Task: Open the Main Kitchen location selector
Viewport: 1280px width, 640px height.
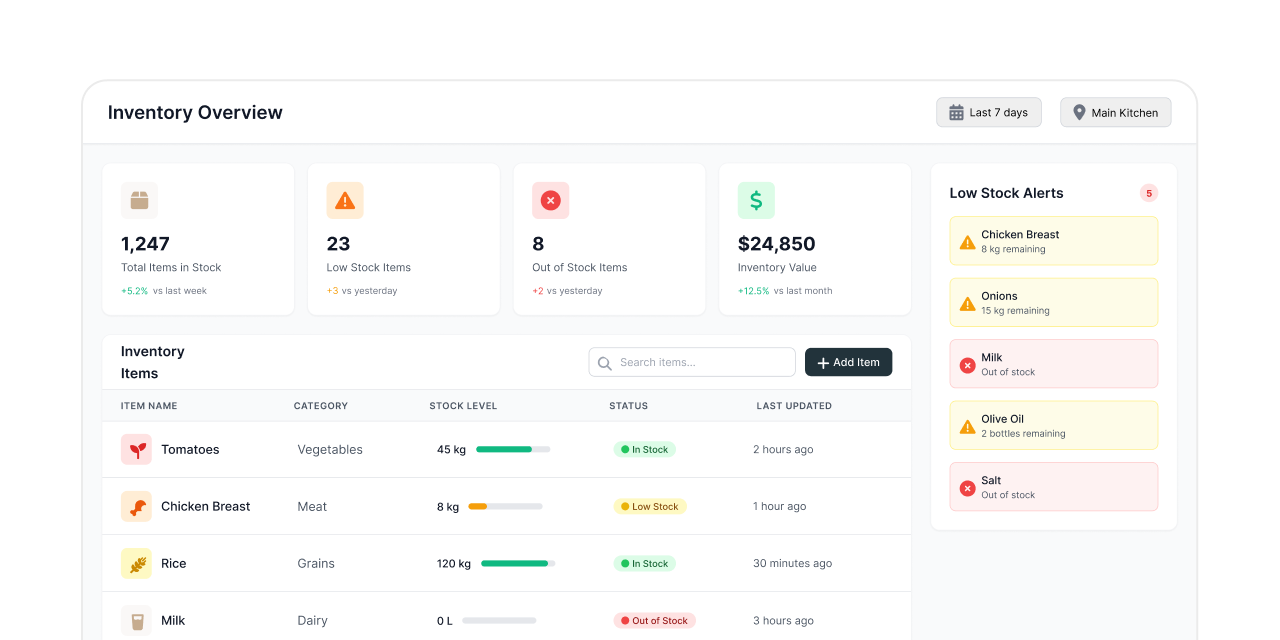Action: [1115, 112]
